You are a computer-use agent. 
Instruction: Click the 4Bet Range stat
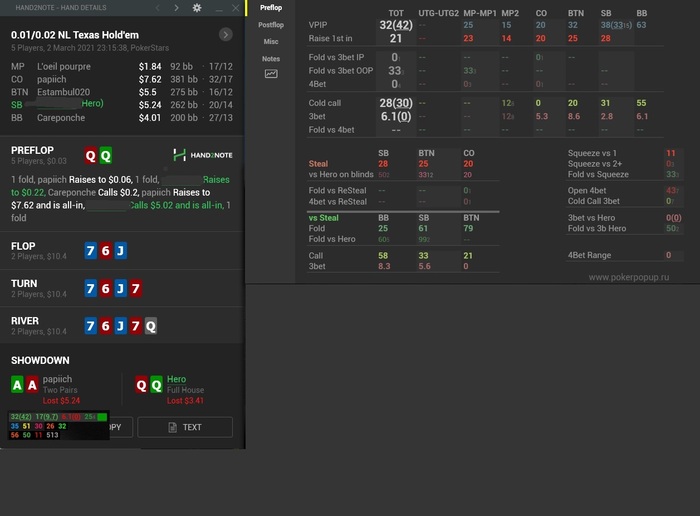coord(589,255)
